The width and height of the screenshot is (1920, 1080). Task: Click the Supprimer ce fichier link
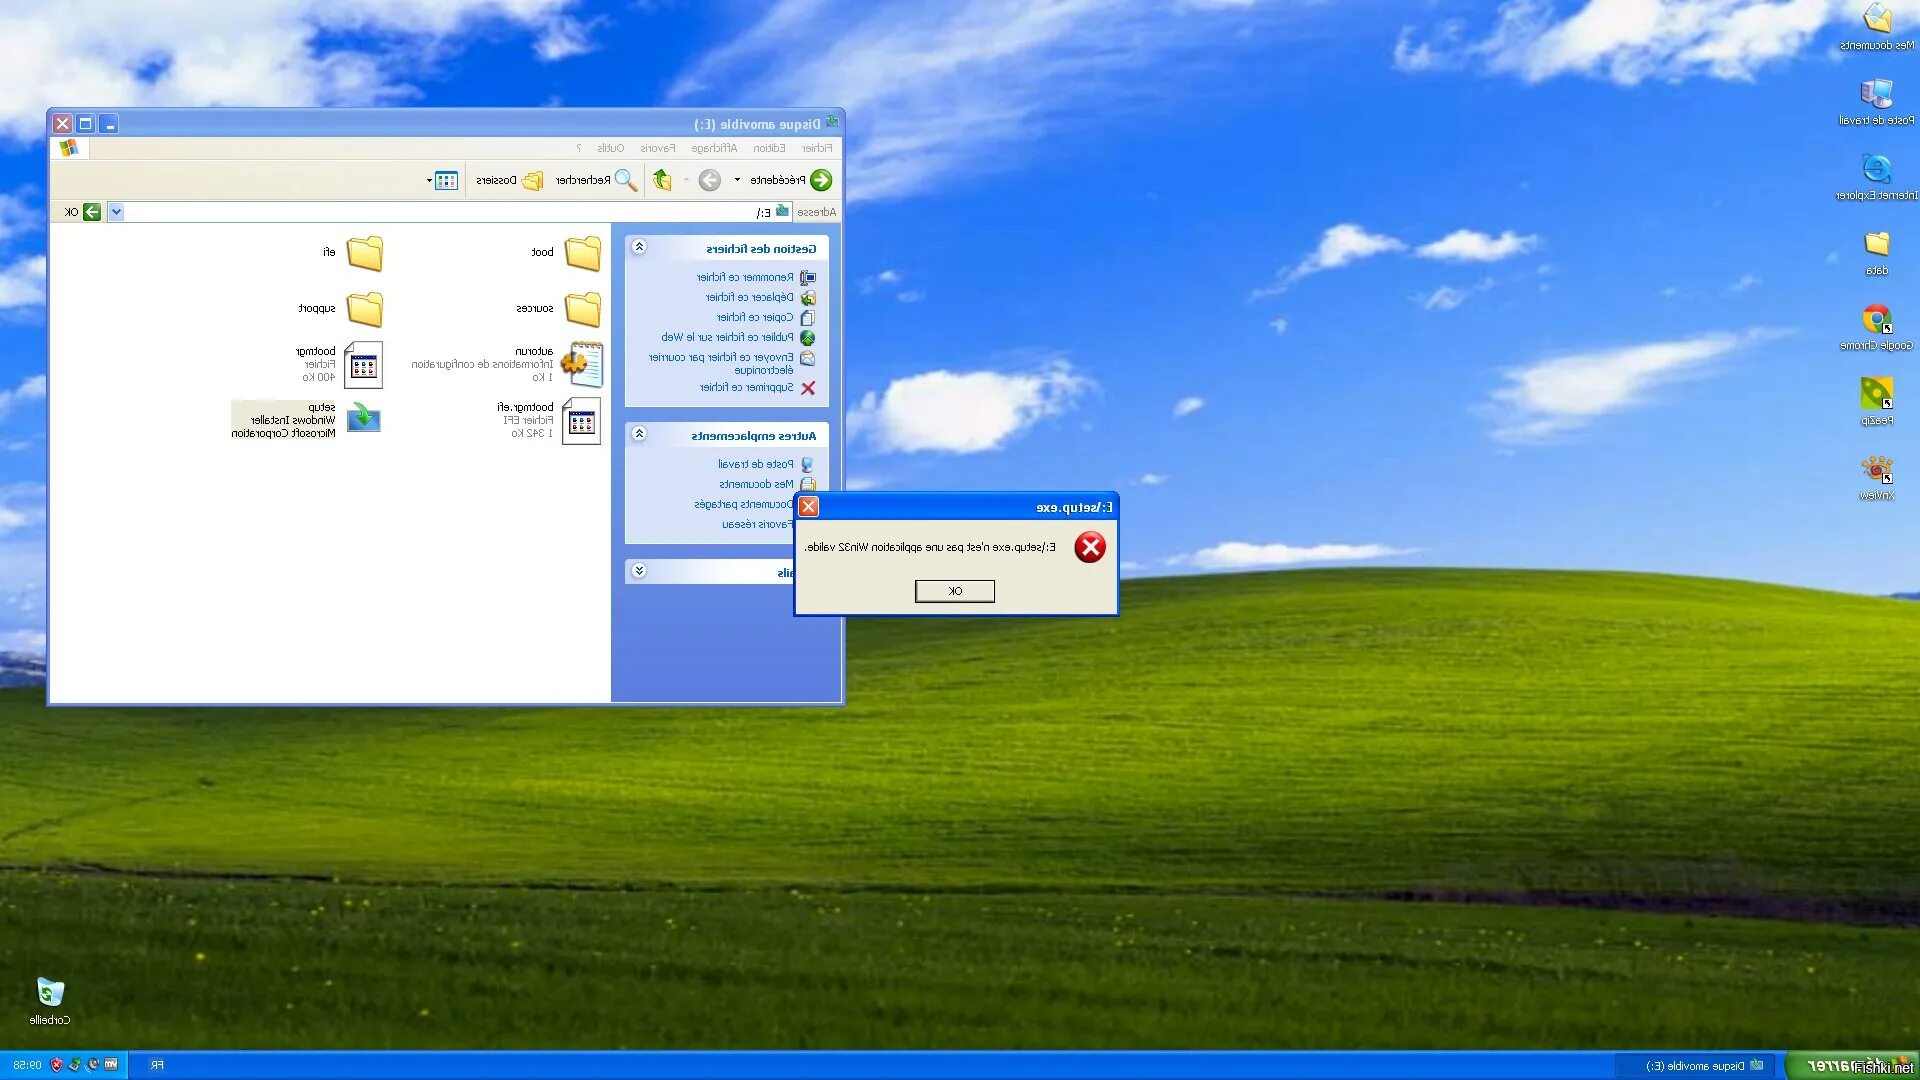pyautogui.click(x=746, y=388)
